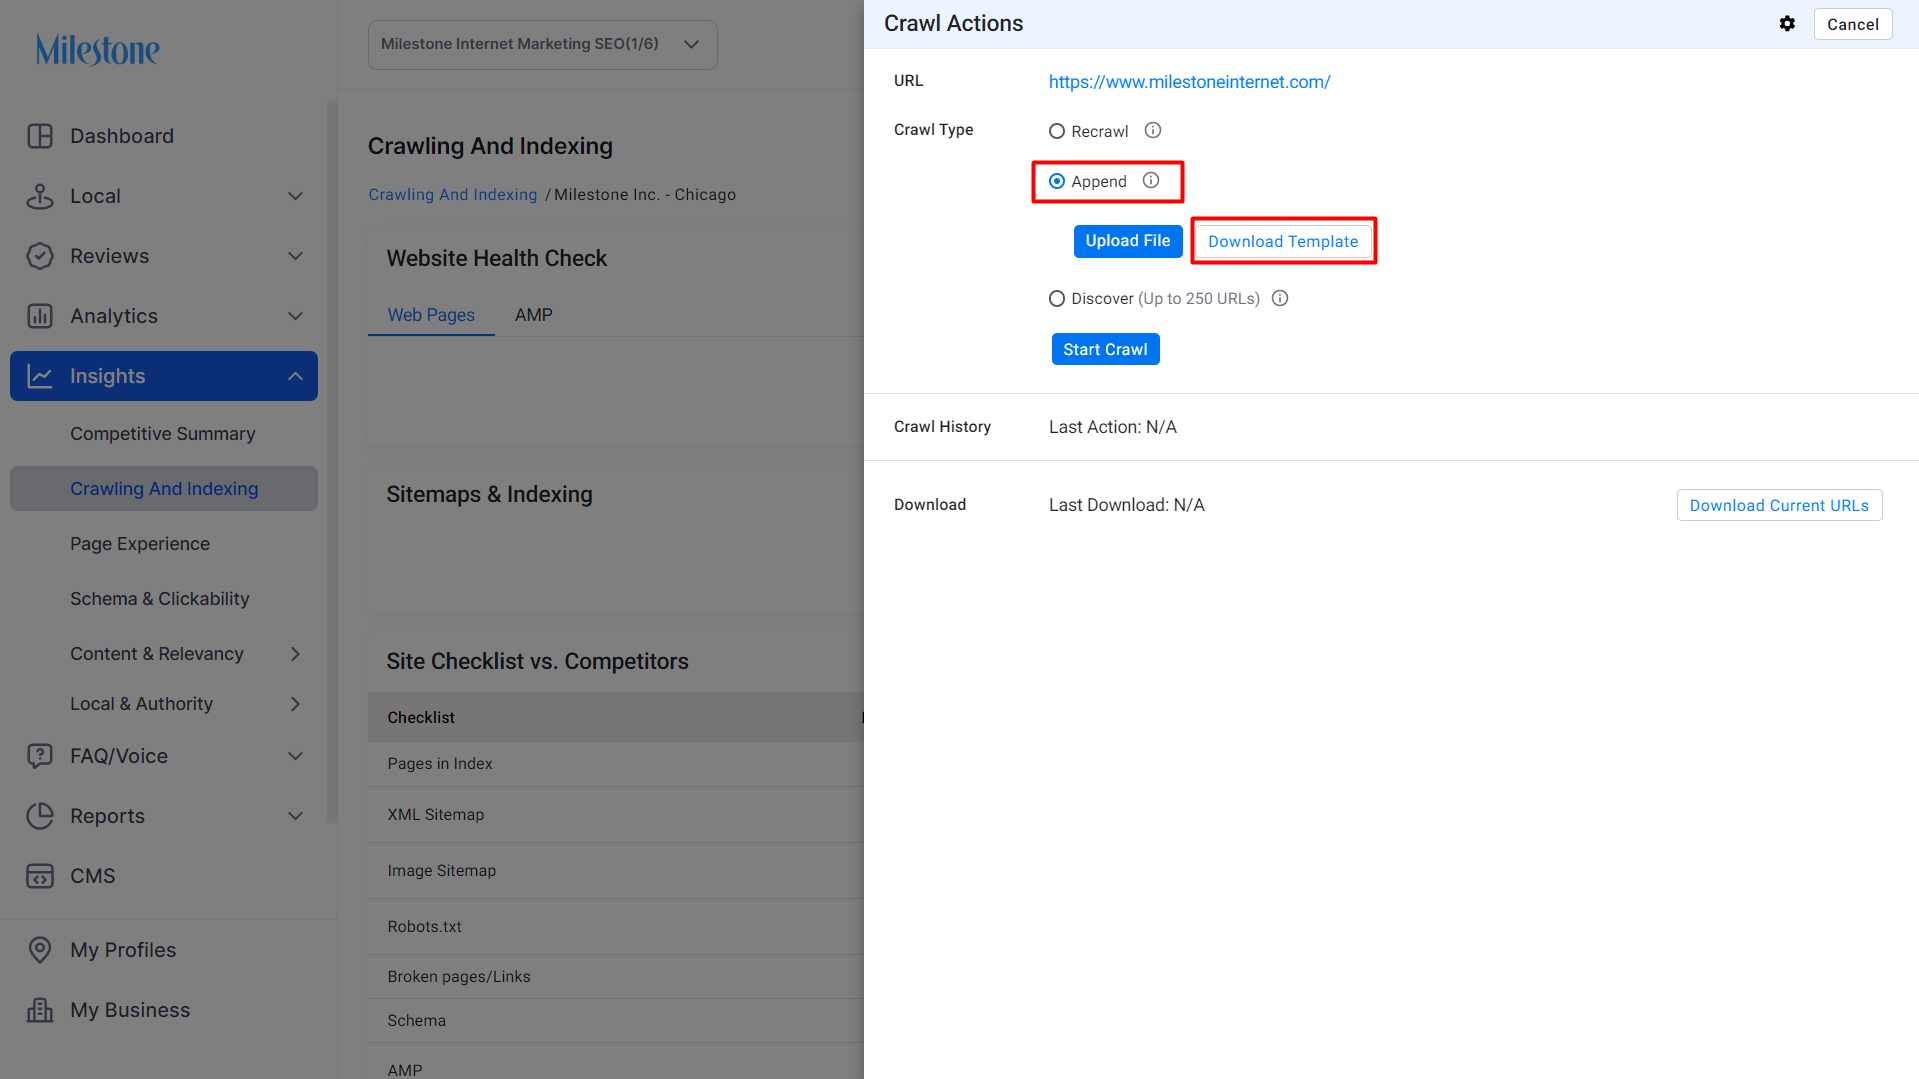The width and height of the screenshot is (1919, 1079).
Task: Click the Download Template button
Action: tap(1283, 242)
